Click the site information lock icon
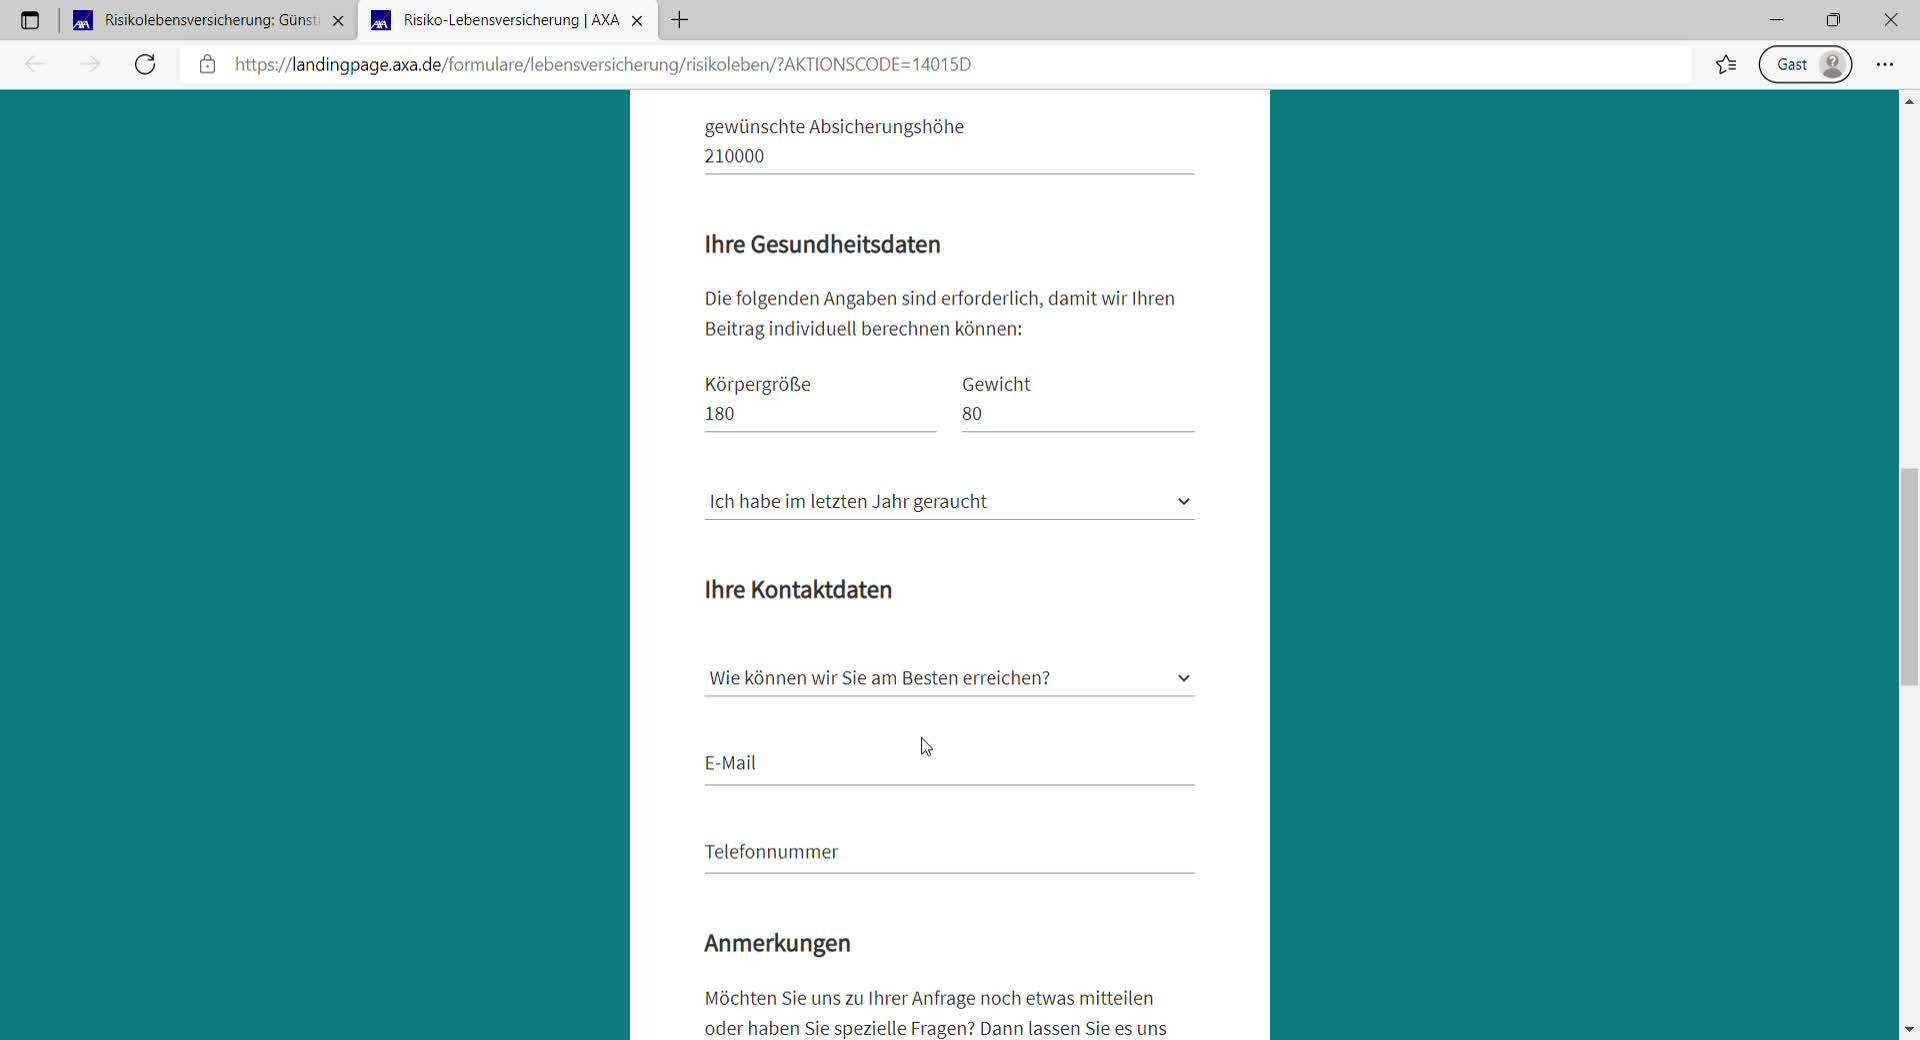Image resolution: width=1920 pixels, height=1040 pixels. pos(207,64)
